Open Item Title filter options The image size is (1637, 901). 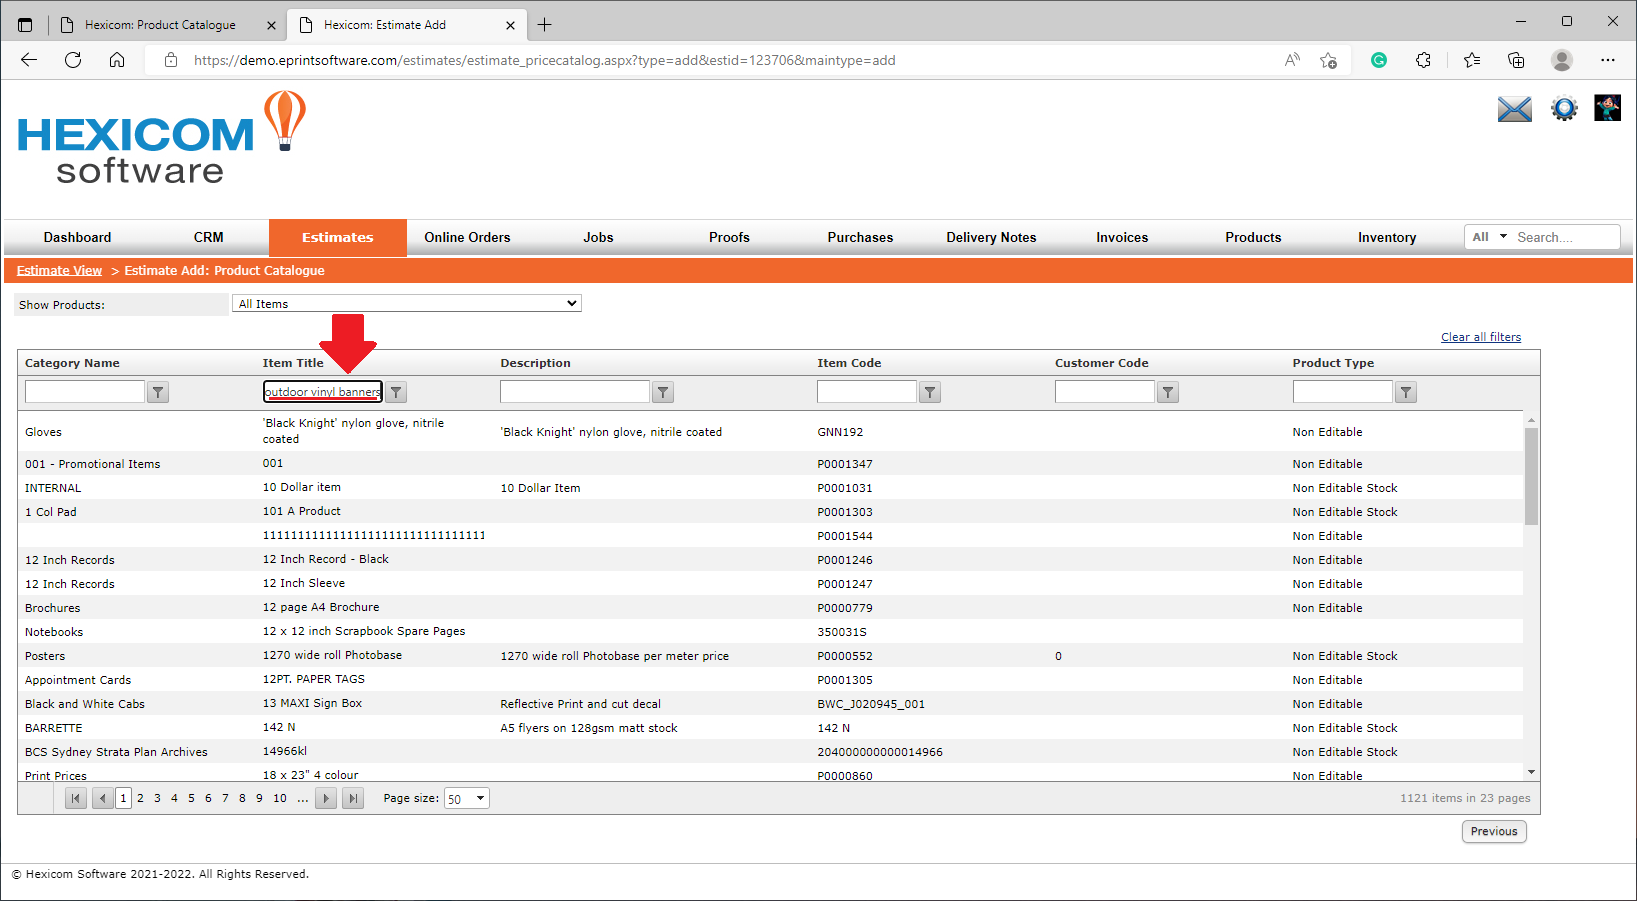396,392
